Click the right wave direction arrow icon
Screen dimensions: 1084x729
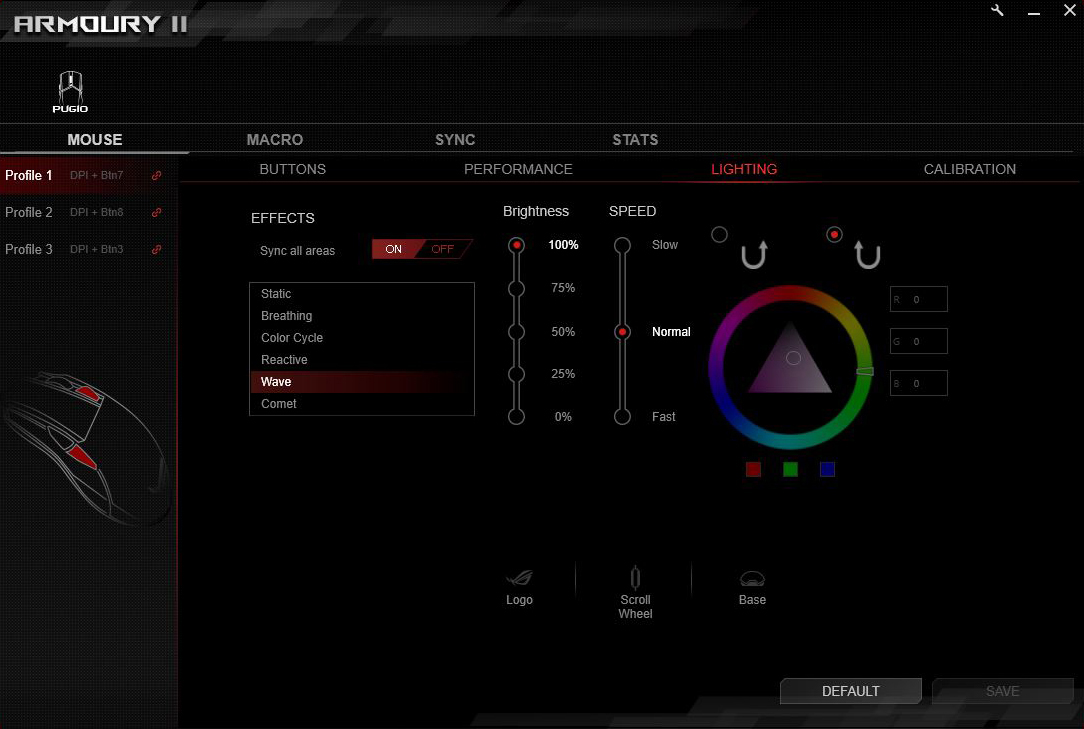tap(867, 255)
